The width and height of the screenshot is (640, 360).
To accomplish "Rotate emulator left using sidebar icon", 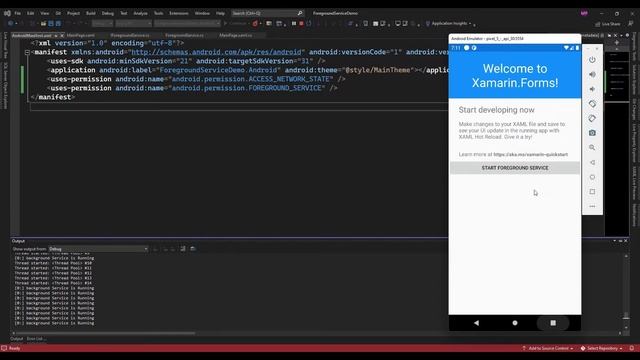I will click(592, 104).
